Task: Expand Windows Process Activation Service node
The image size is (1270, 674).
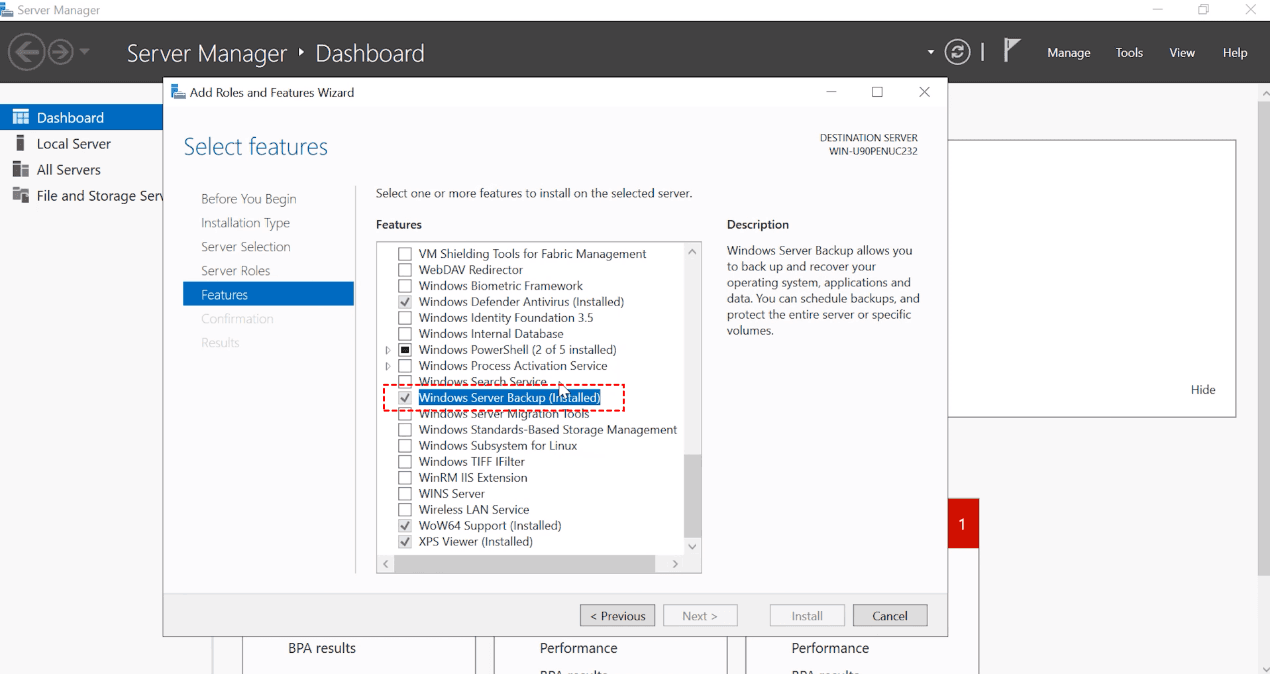Action: [x=388, y=366]
